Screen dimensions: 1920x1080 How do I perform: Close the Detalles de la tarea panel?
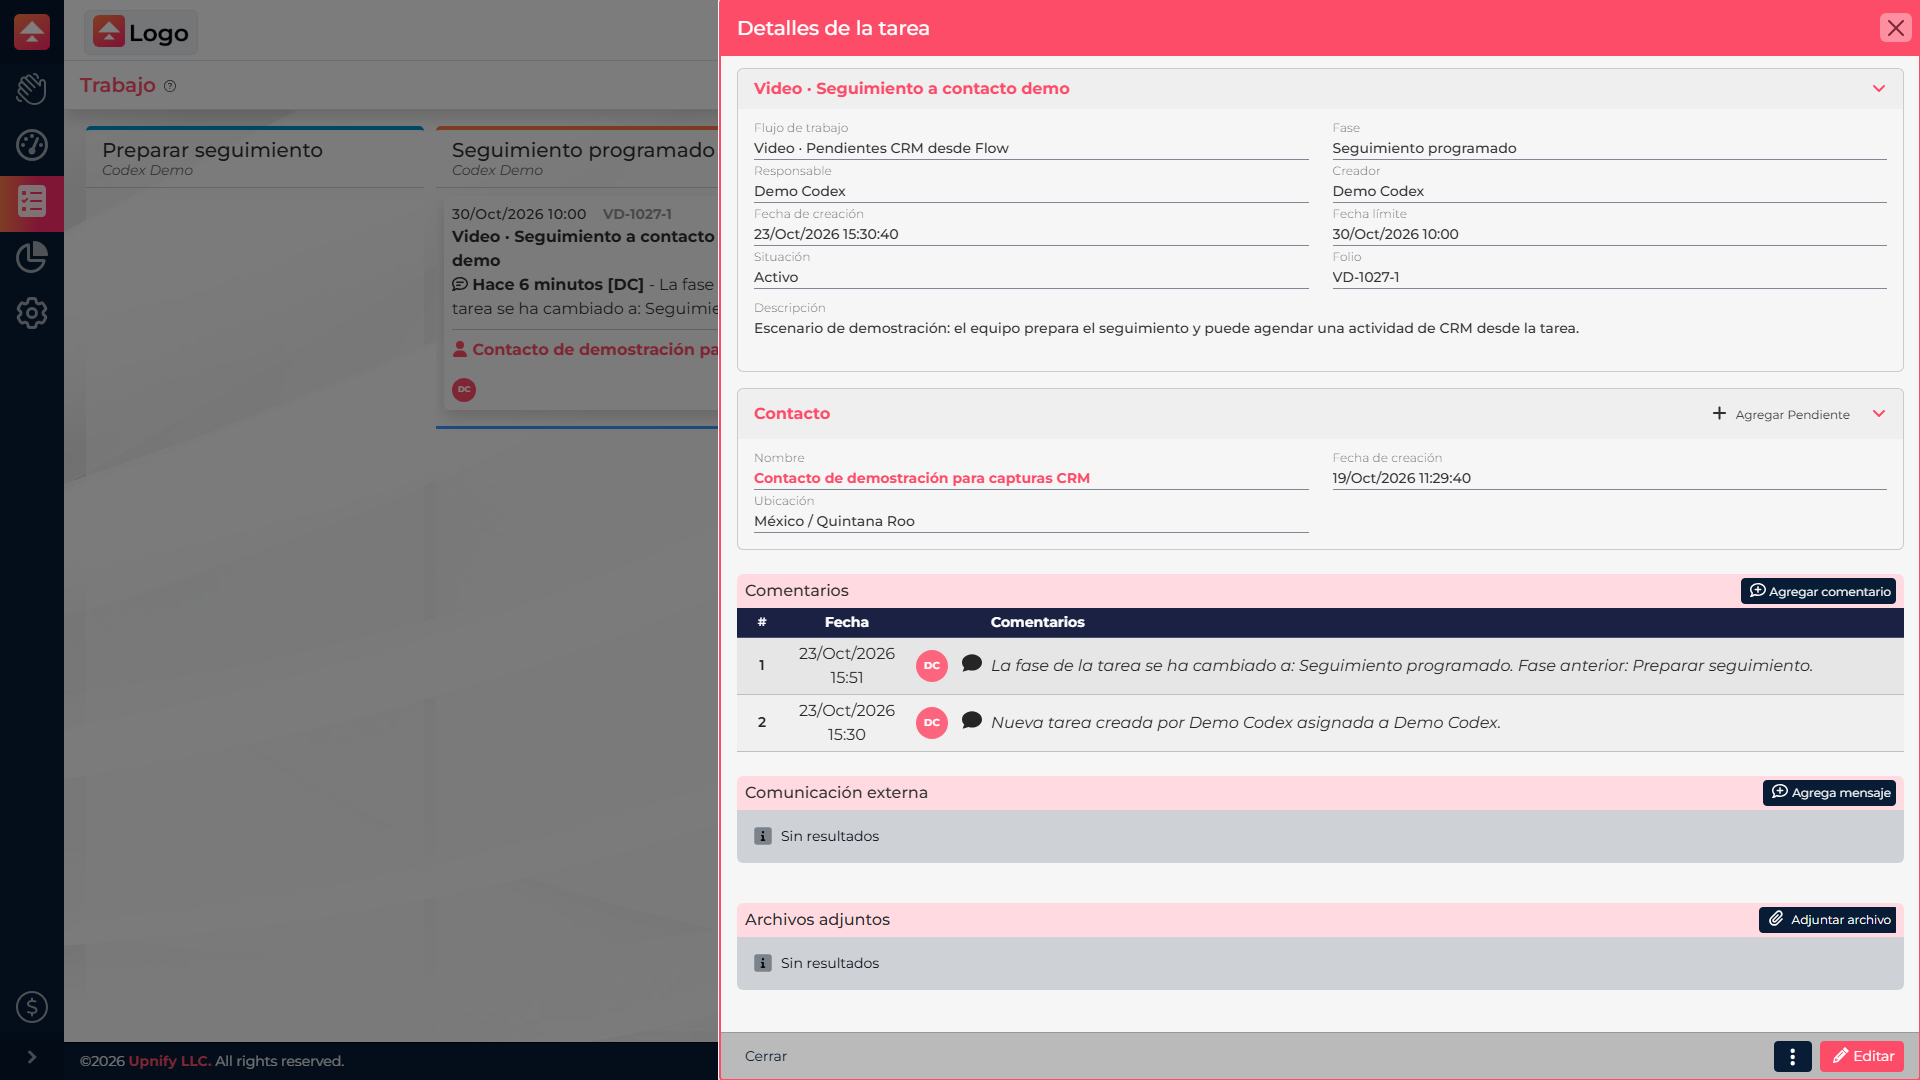pos(1895,28)
